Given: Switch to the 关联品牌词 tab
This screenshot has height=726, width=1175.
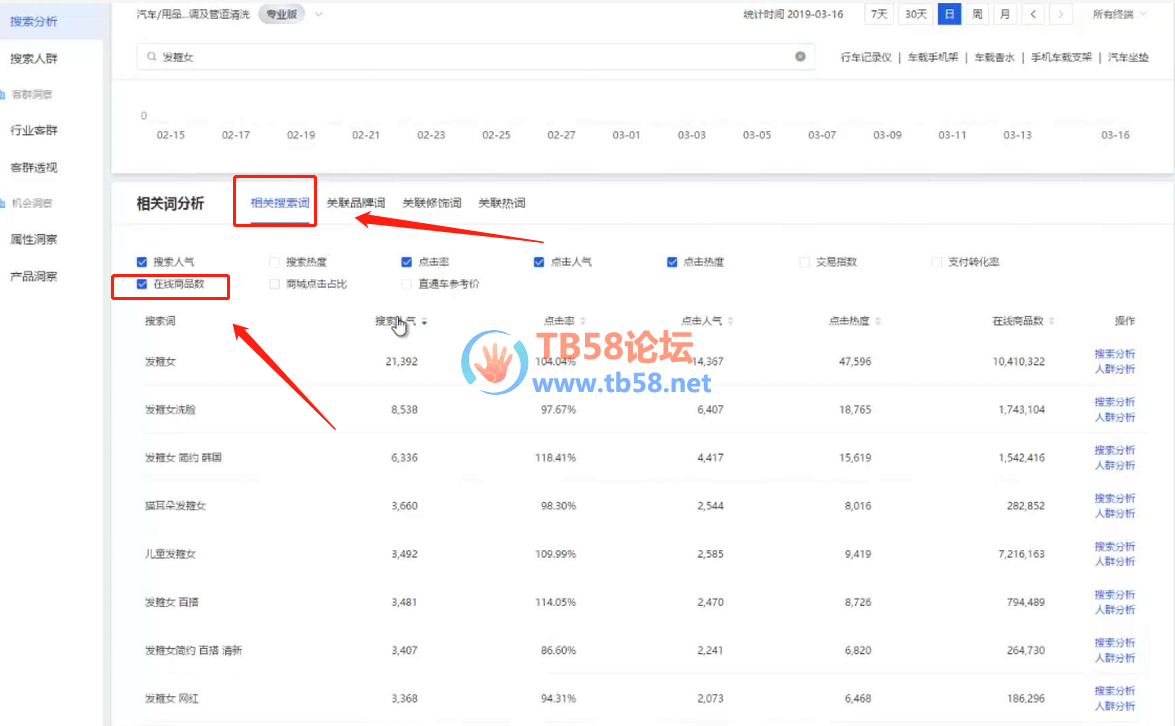Looking at the screenshot, I should pyautogui.click(x=356, y=203).
